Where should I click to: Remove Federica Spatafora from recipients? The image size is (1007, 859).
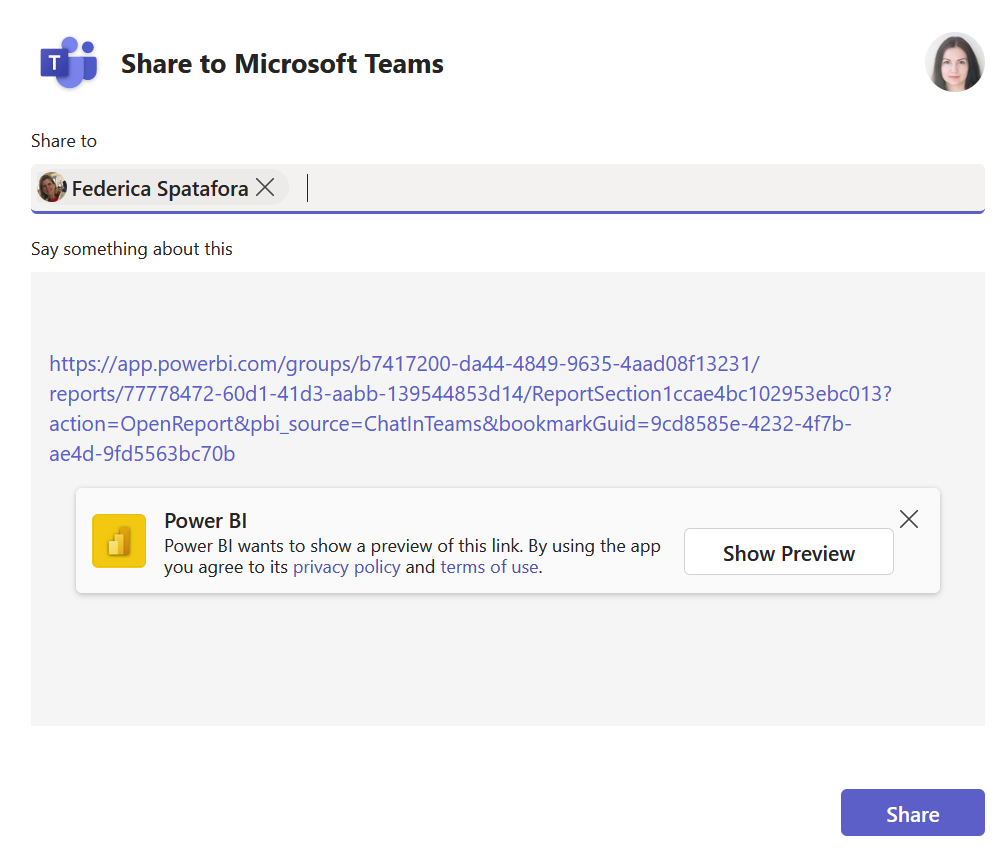[x=265, y=187]
